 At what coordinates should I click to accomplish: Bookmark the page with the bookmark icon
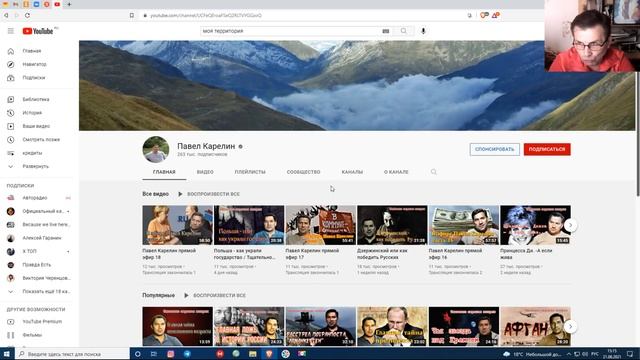tap(131, 15)
